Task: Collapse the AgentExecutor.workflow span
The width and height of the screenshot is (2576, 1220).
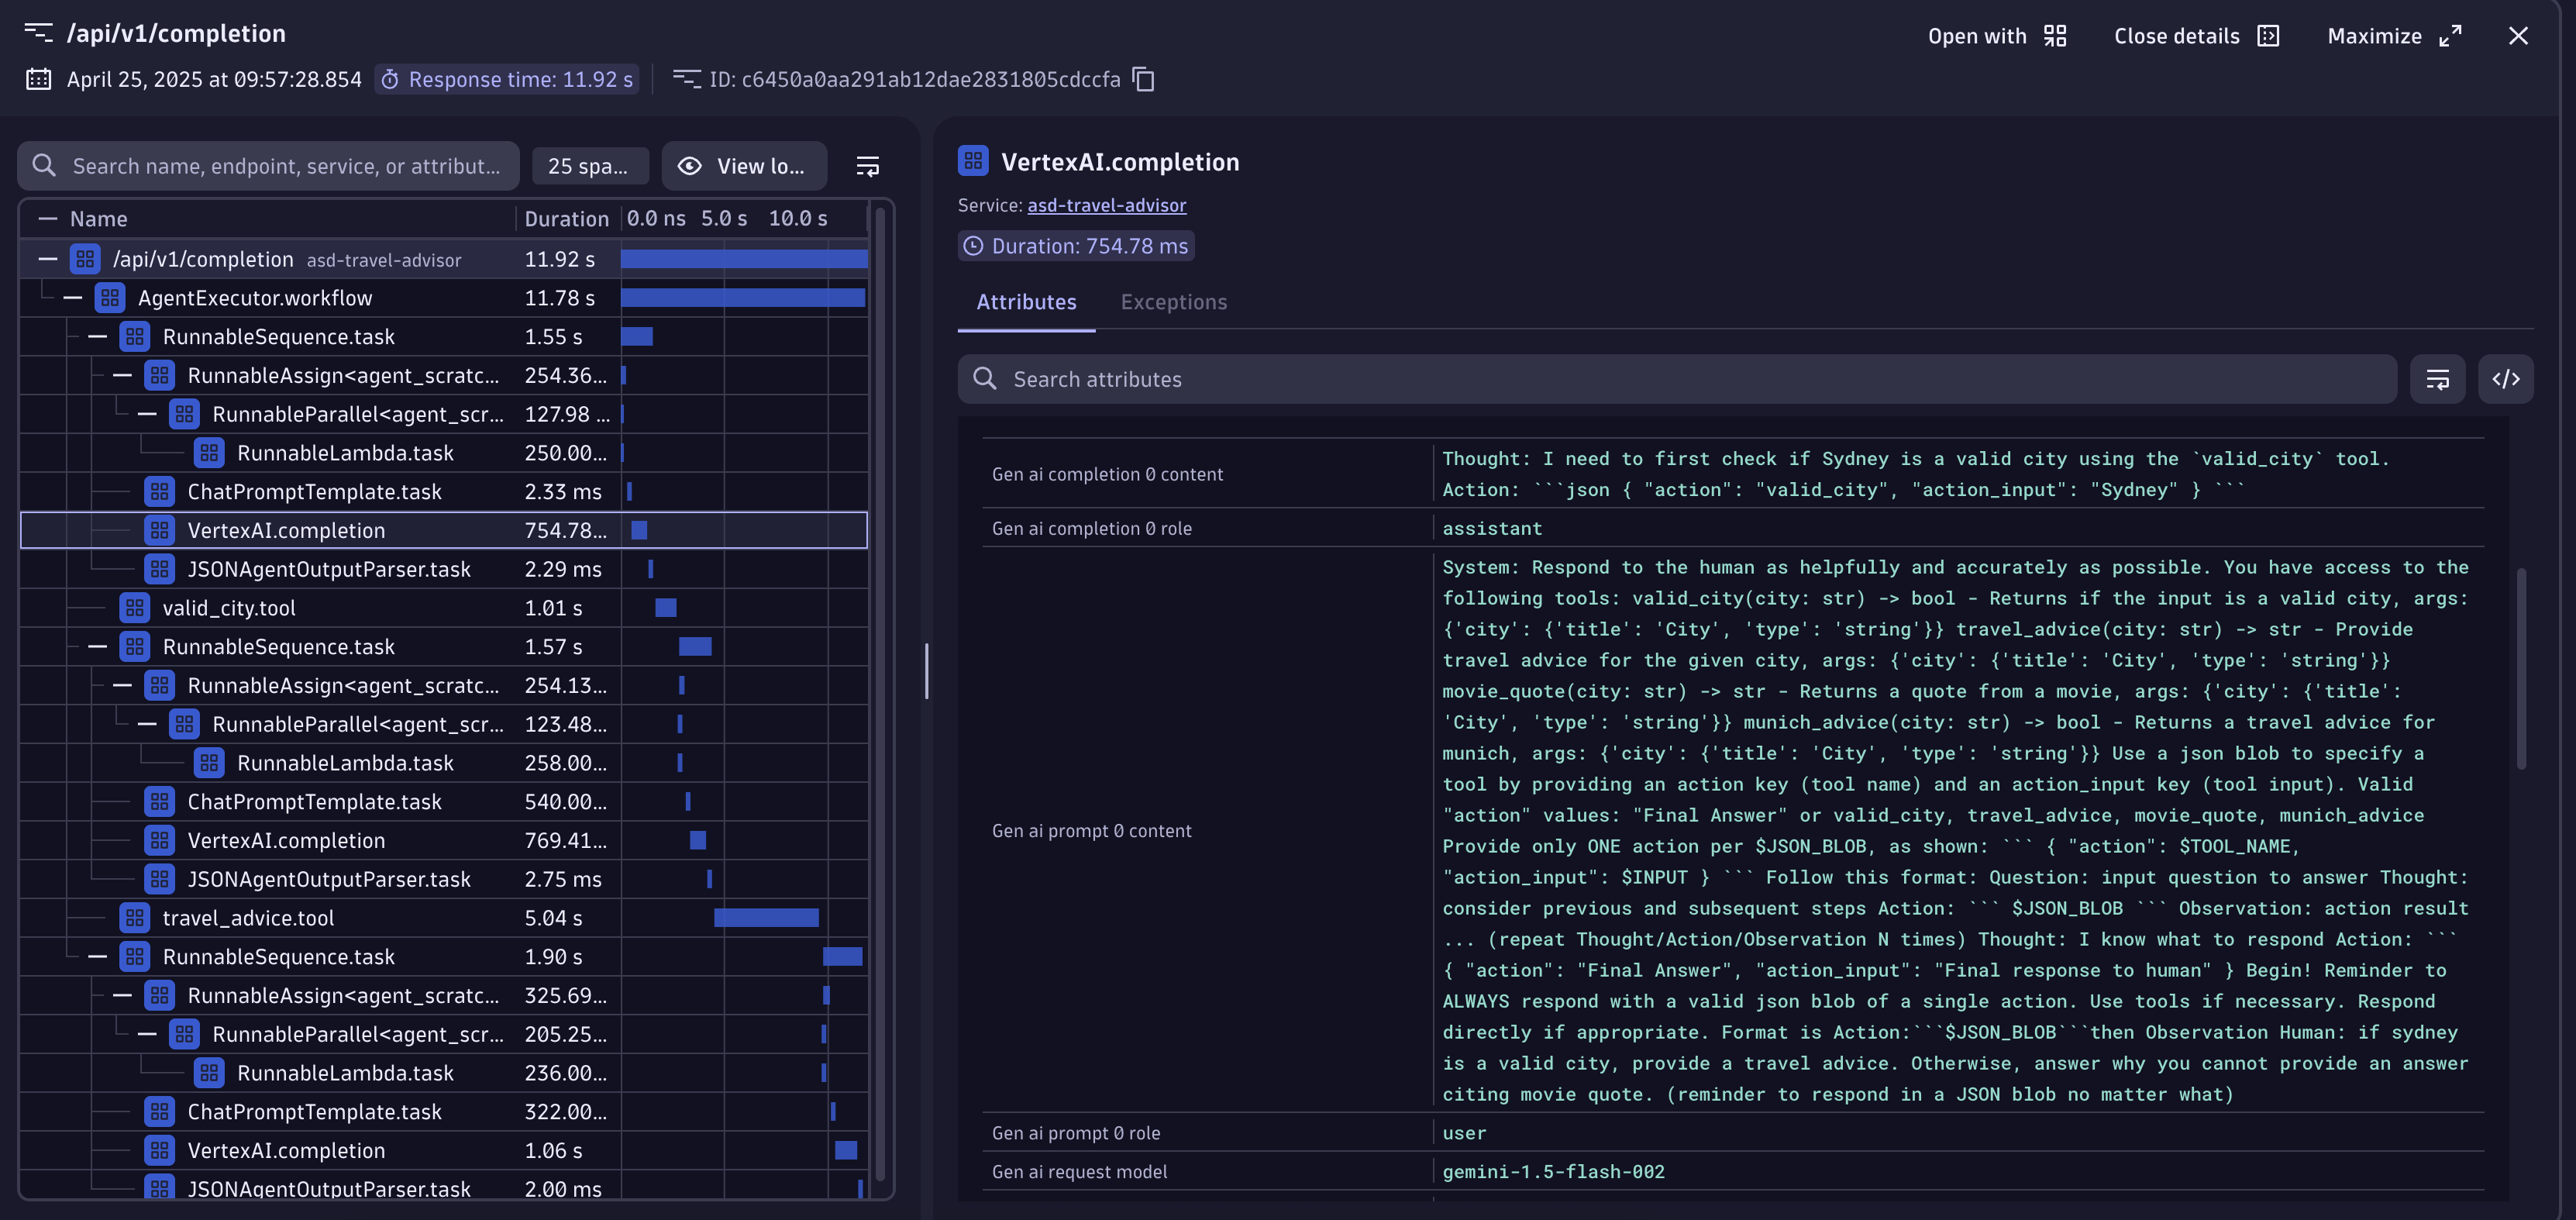Action: [x=72, y=298]
